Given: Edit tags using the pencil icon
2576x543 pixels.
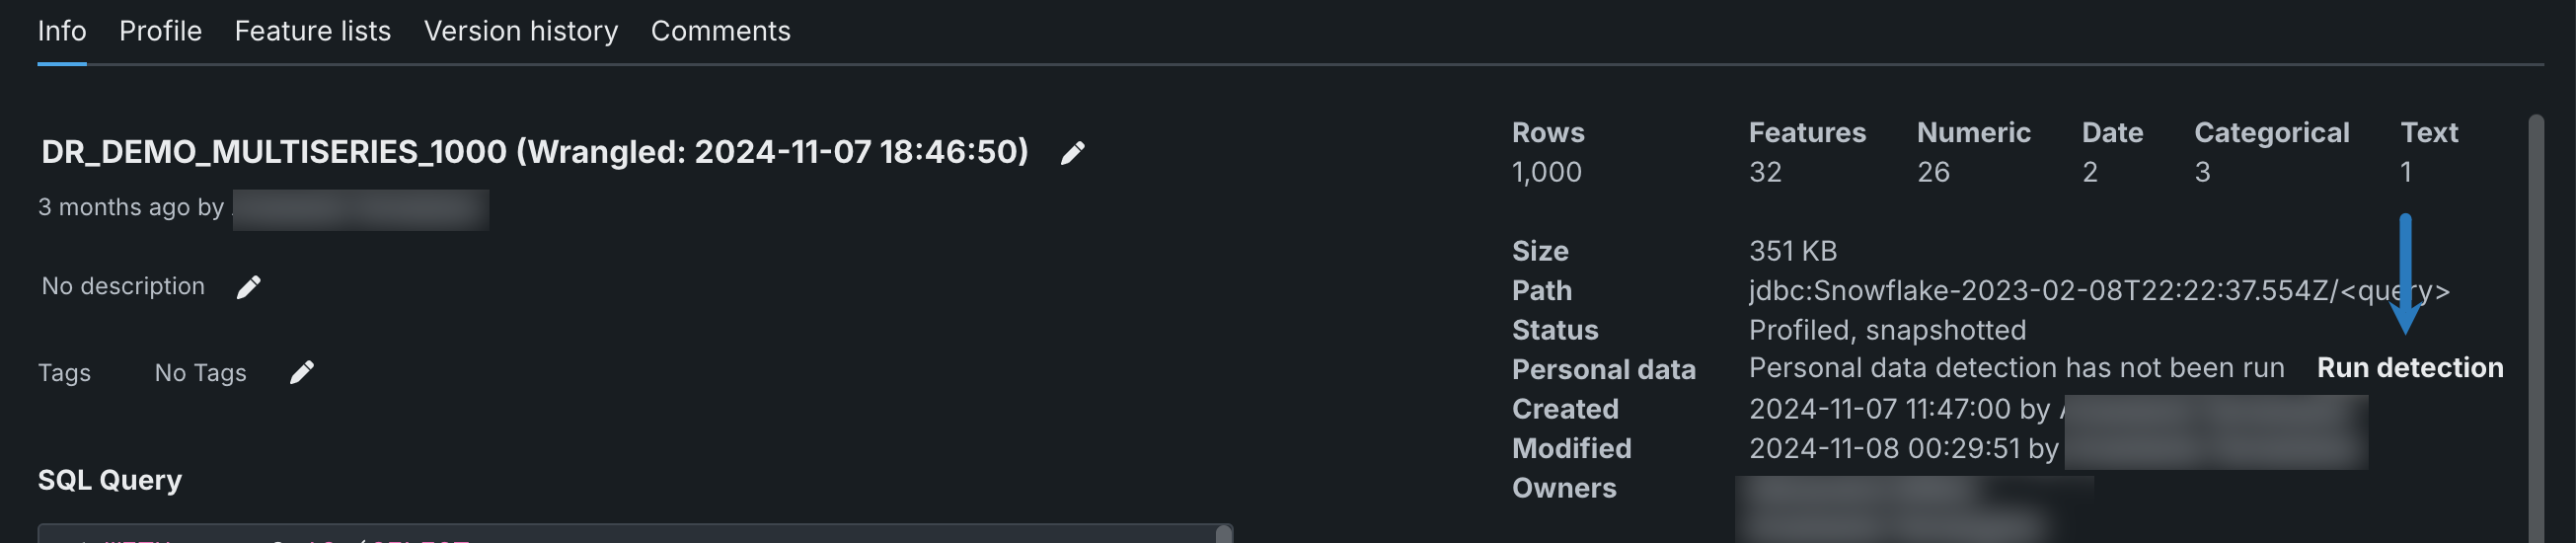Looking at the screenshot, I should [301, 373].
